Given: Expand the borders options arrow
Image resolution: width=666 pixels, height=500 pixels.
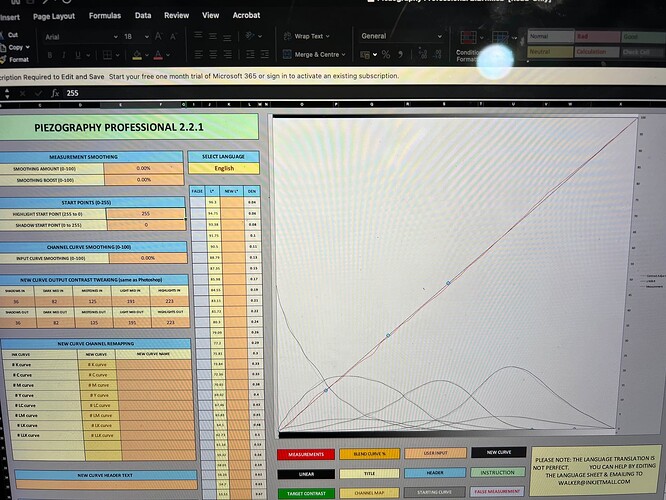Looking at the screenshot, I should pos(118,55).
